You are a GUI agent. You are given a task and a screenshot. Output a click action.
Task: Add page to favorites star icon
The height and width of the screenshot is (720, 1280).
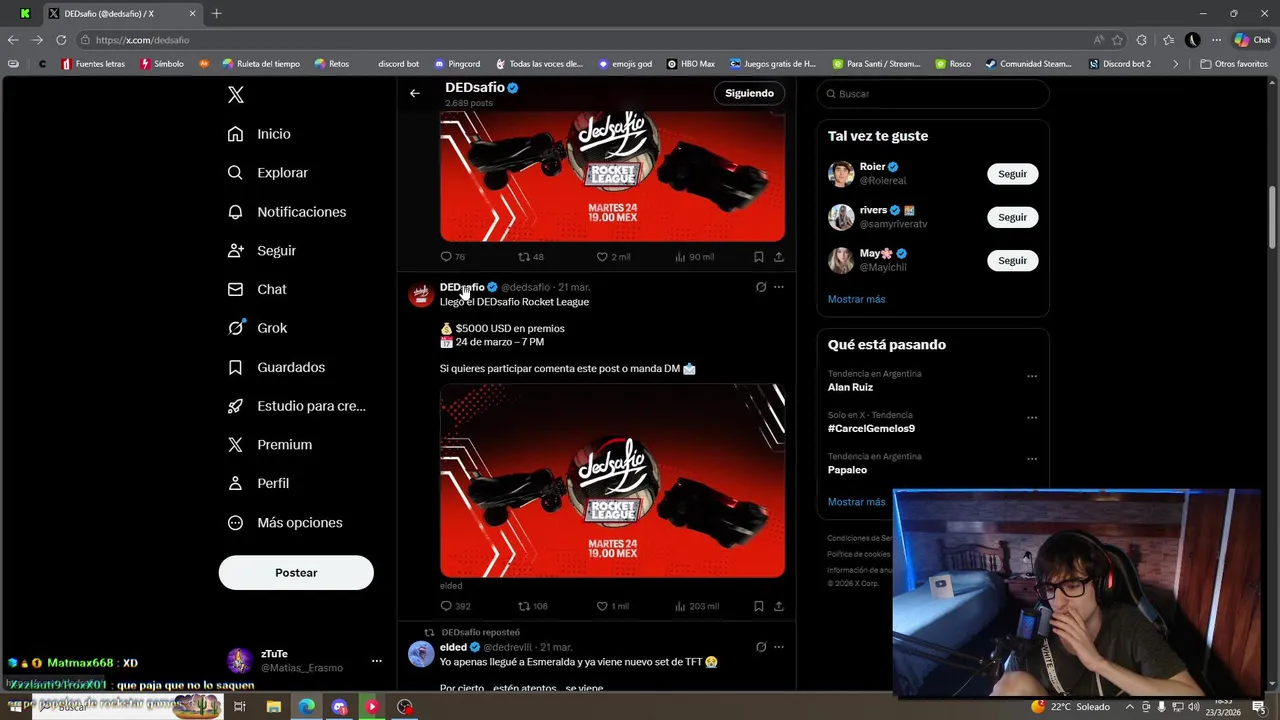click(1118, 40)
